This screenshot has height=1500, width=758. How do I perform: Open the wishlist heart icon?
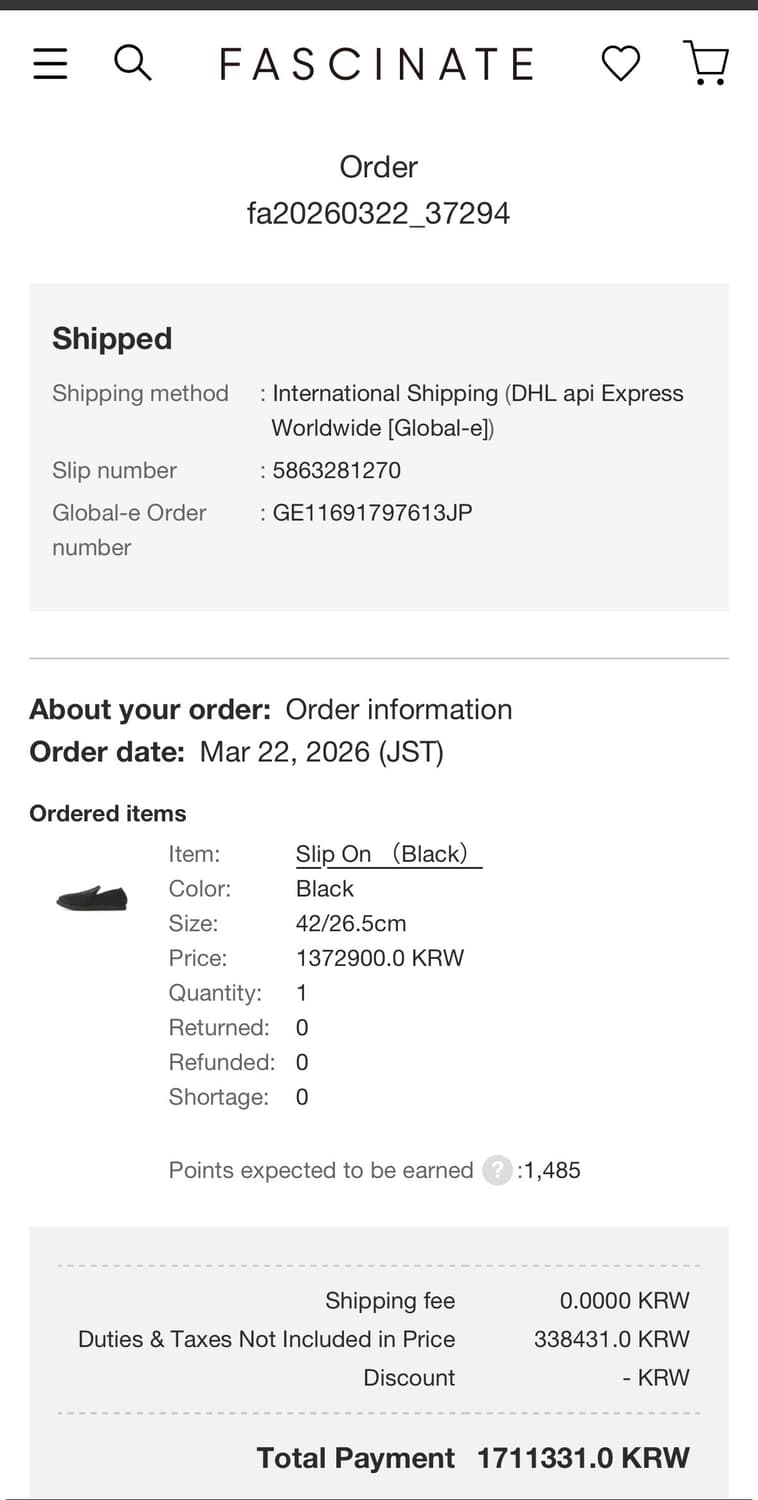click(x=620, y=64)
